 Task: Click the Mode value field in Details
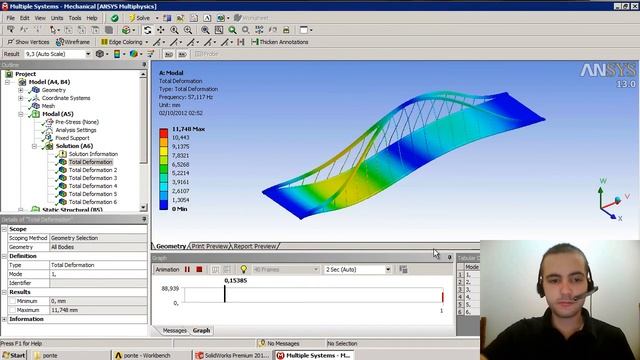(x=98, y=274)
